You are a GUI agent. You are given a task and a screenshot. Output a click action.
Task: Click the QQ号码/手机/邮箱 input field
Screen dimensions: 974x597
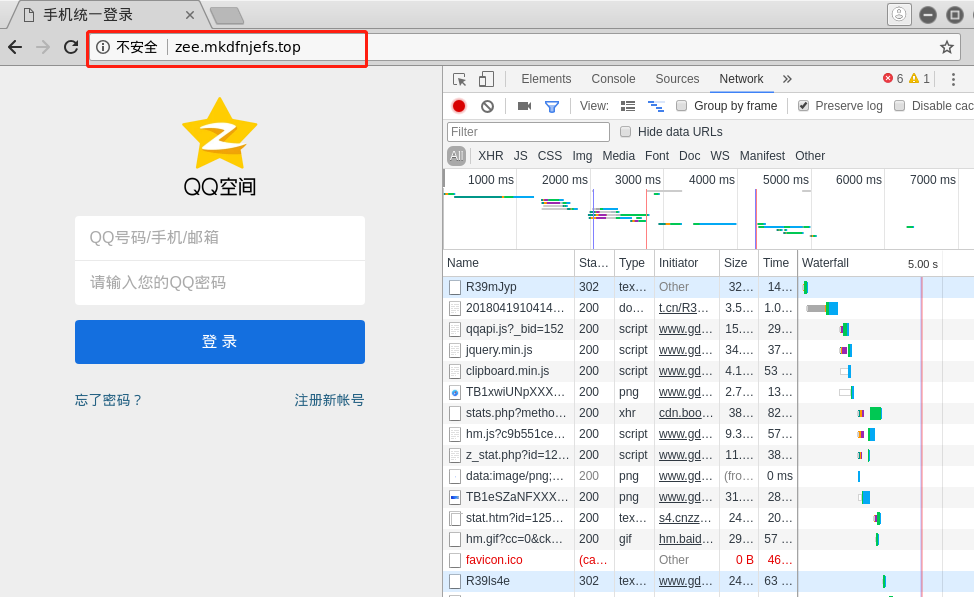click(220, 238)
